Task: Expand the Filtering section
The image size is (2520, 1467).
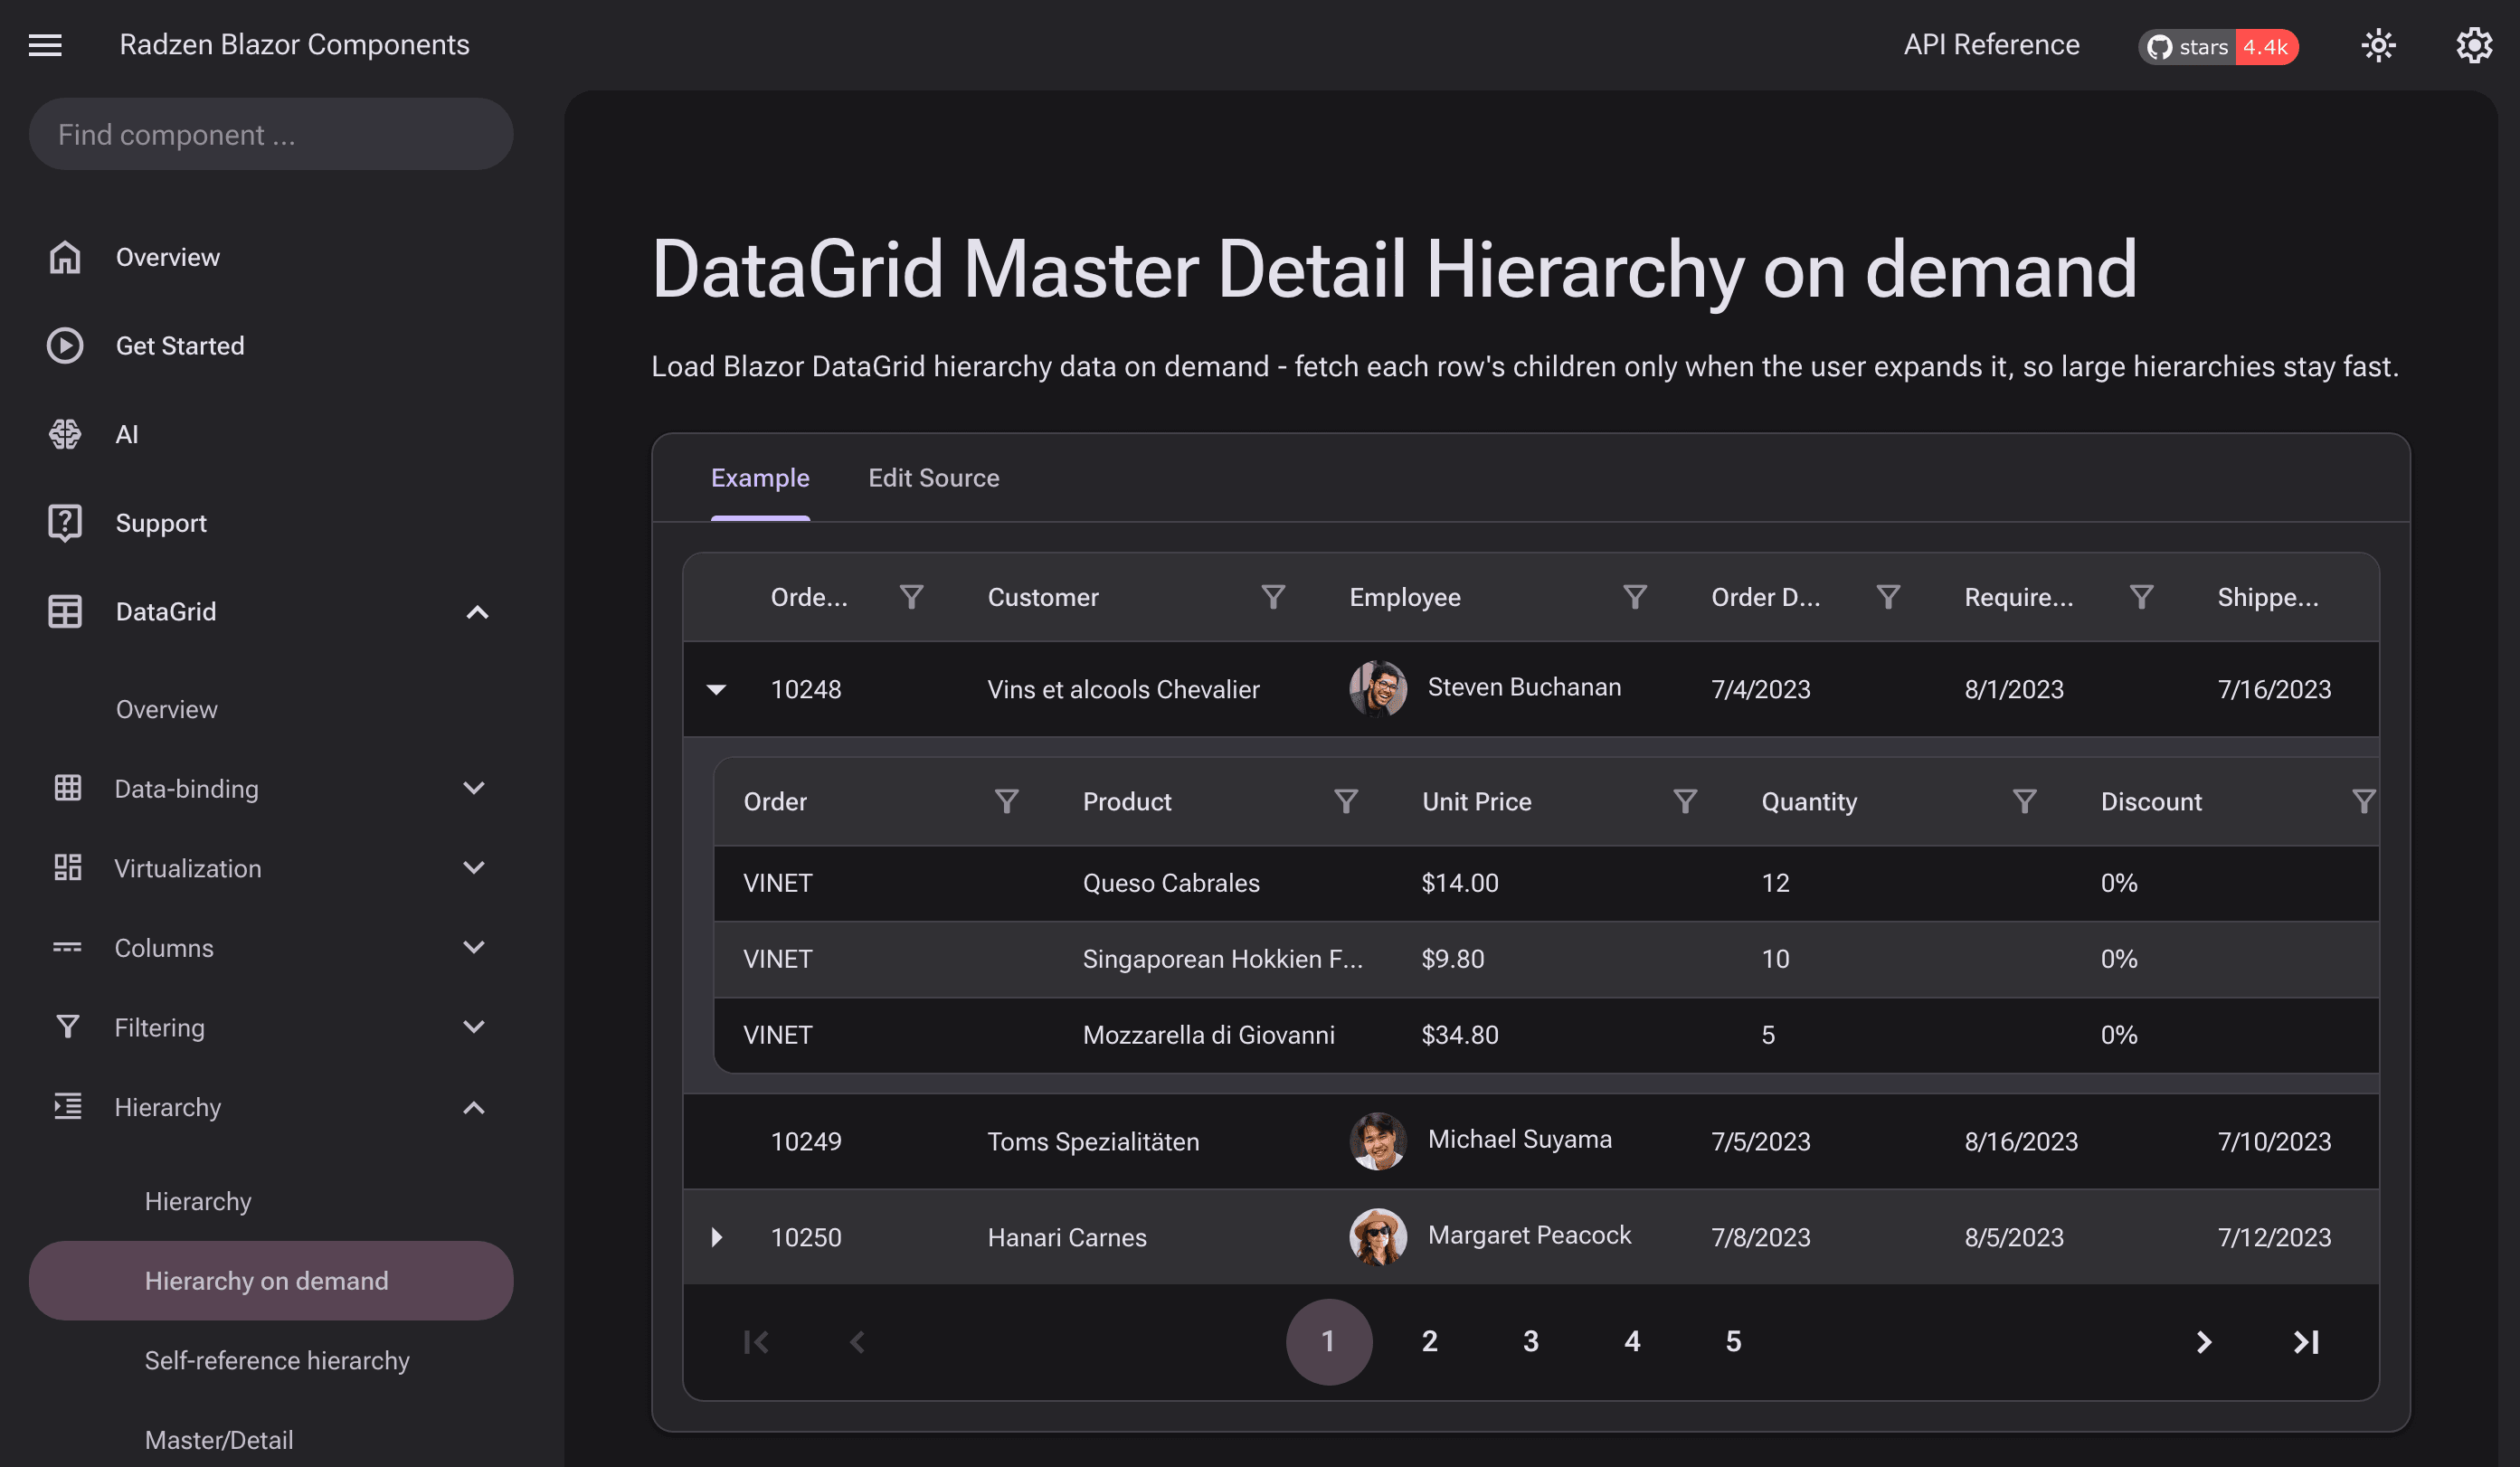Action: pyautogui.click(x=271, y=1028)
